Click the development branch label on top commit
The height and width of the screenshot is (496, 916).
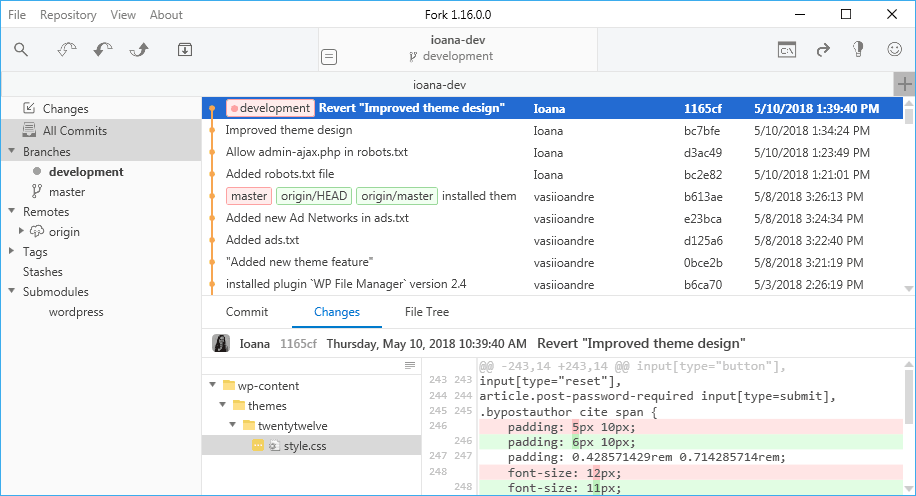click(270, 108)
